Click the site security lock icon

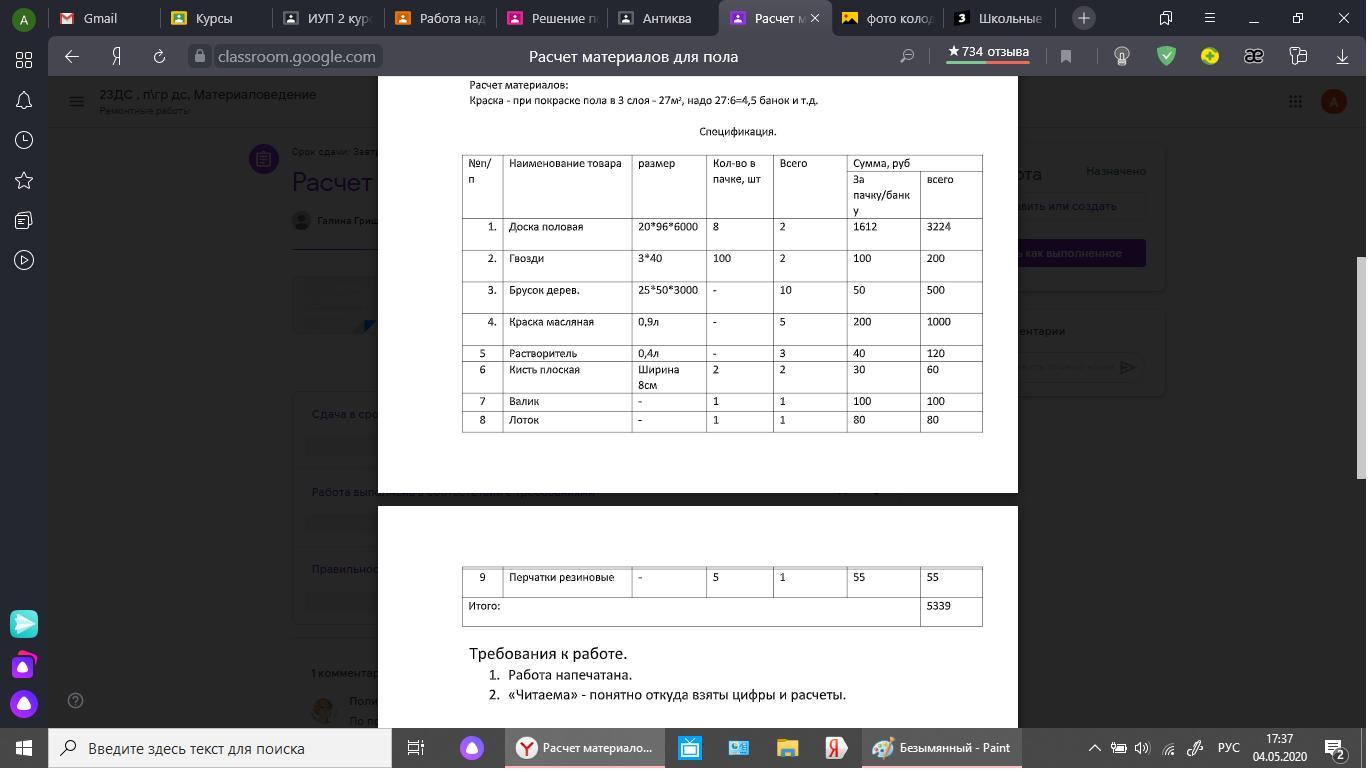(x=200, y=57)
